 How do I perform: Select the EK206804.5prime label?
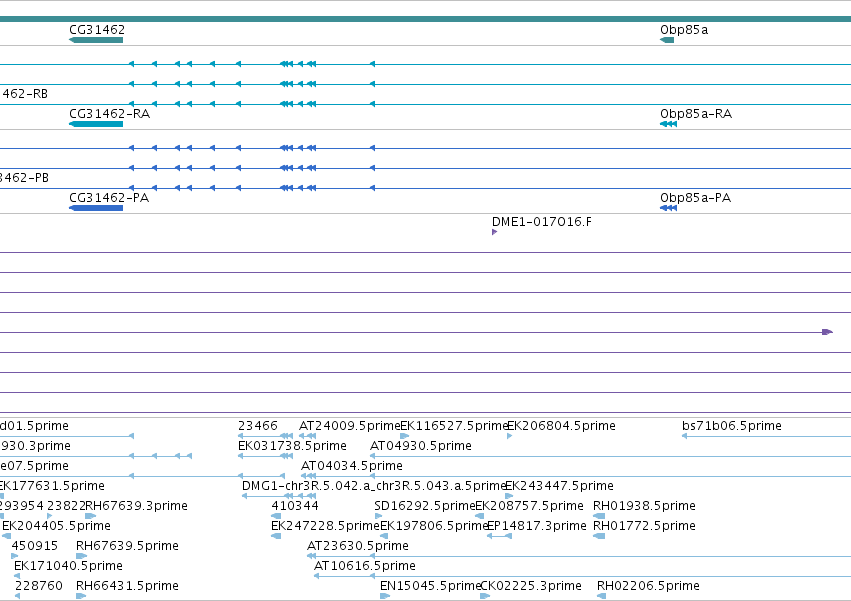561,426
